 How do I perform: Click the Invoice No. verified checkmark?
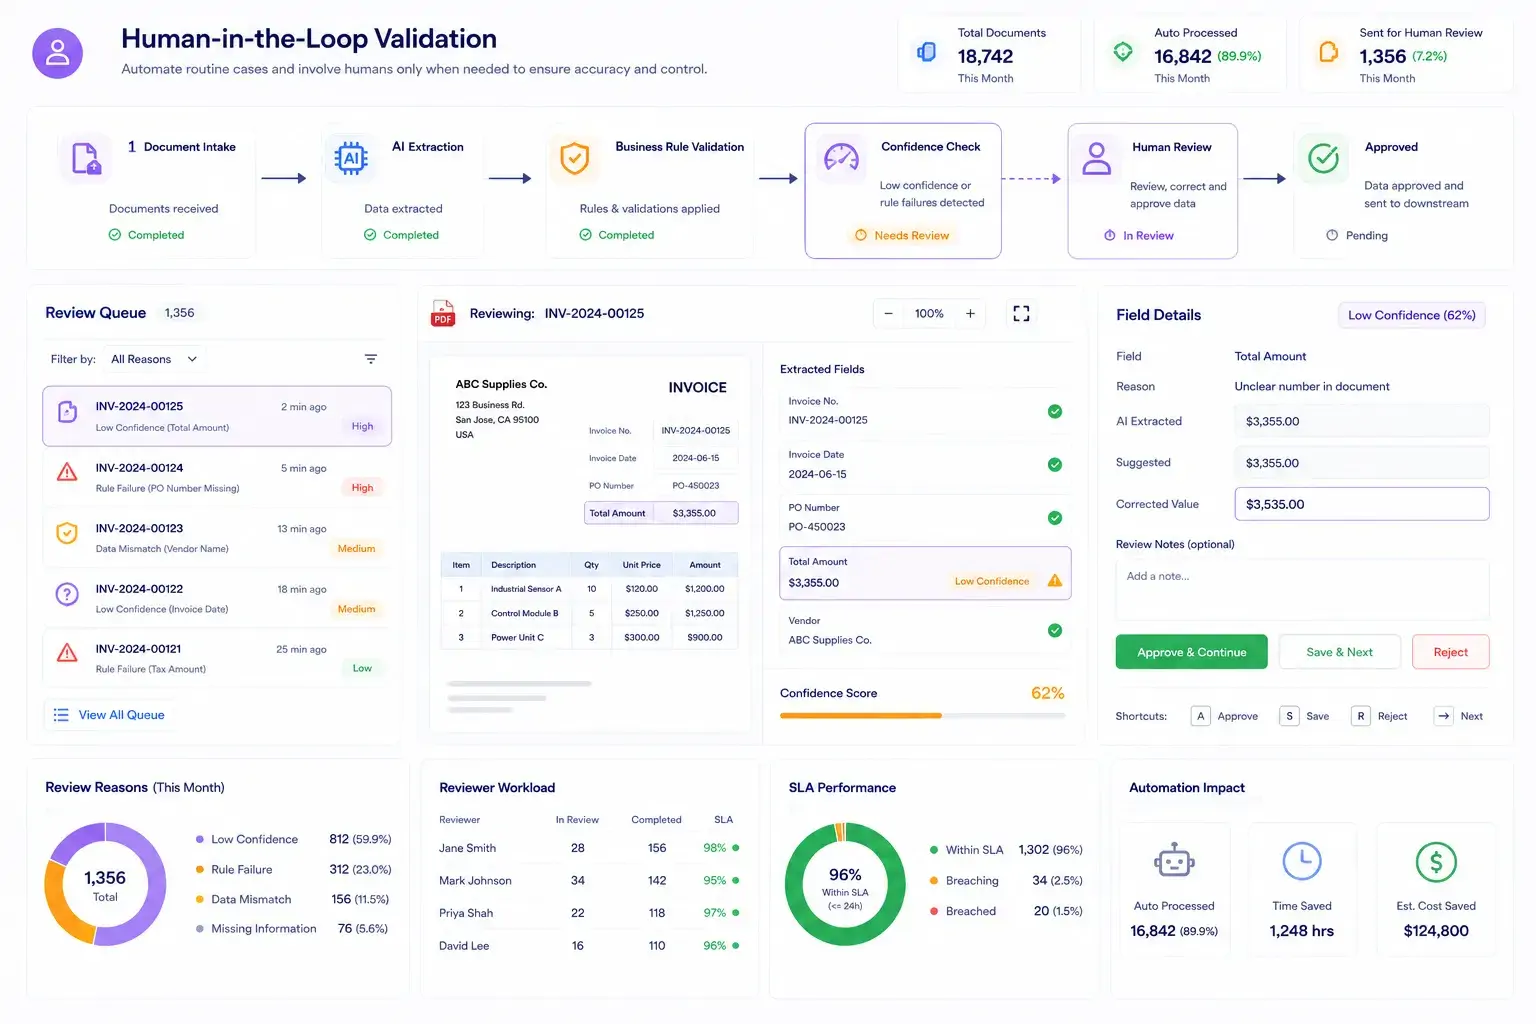(x=1055, y=411)
